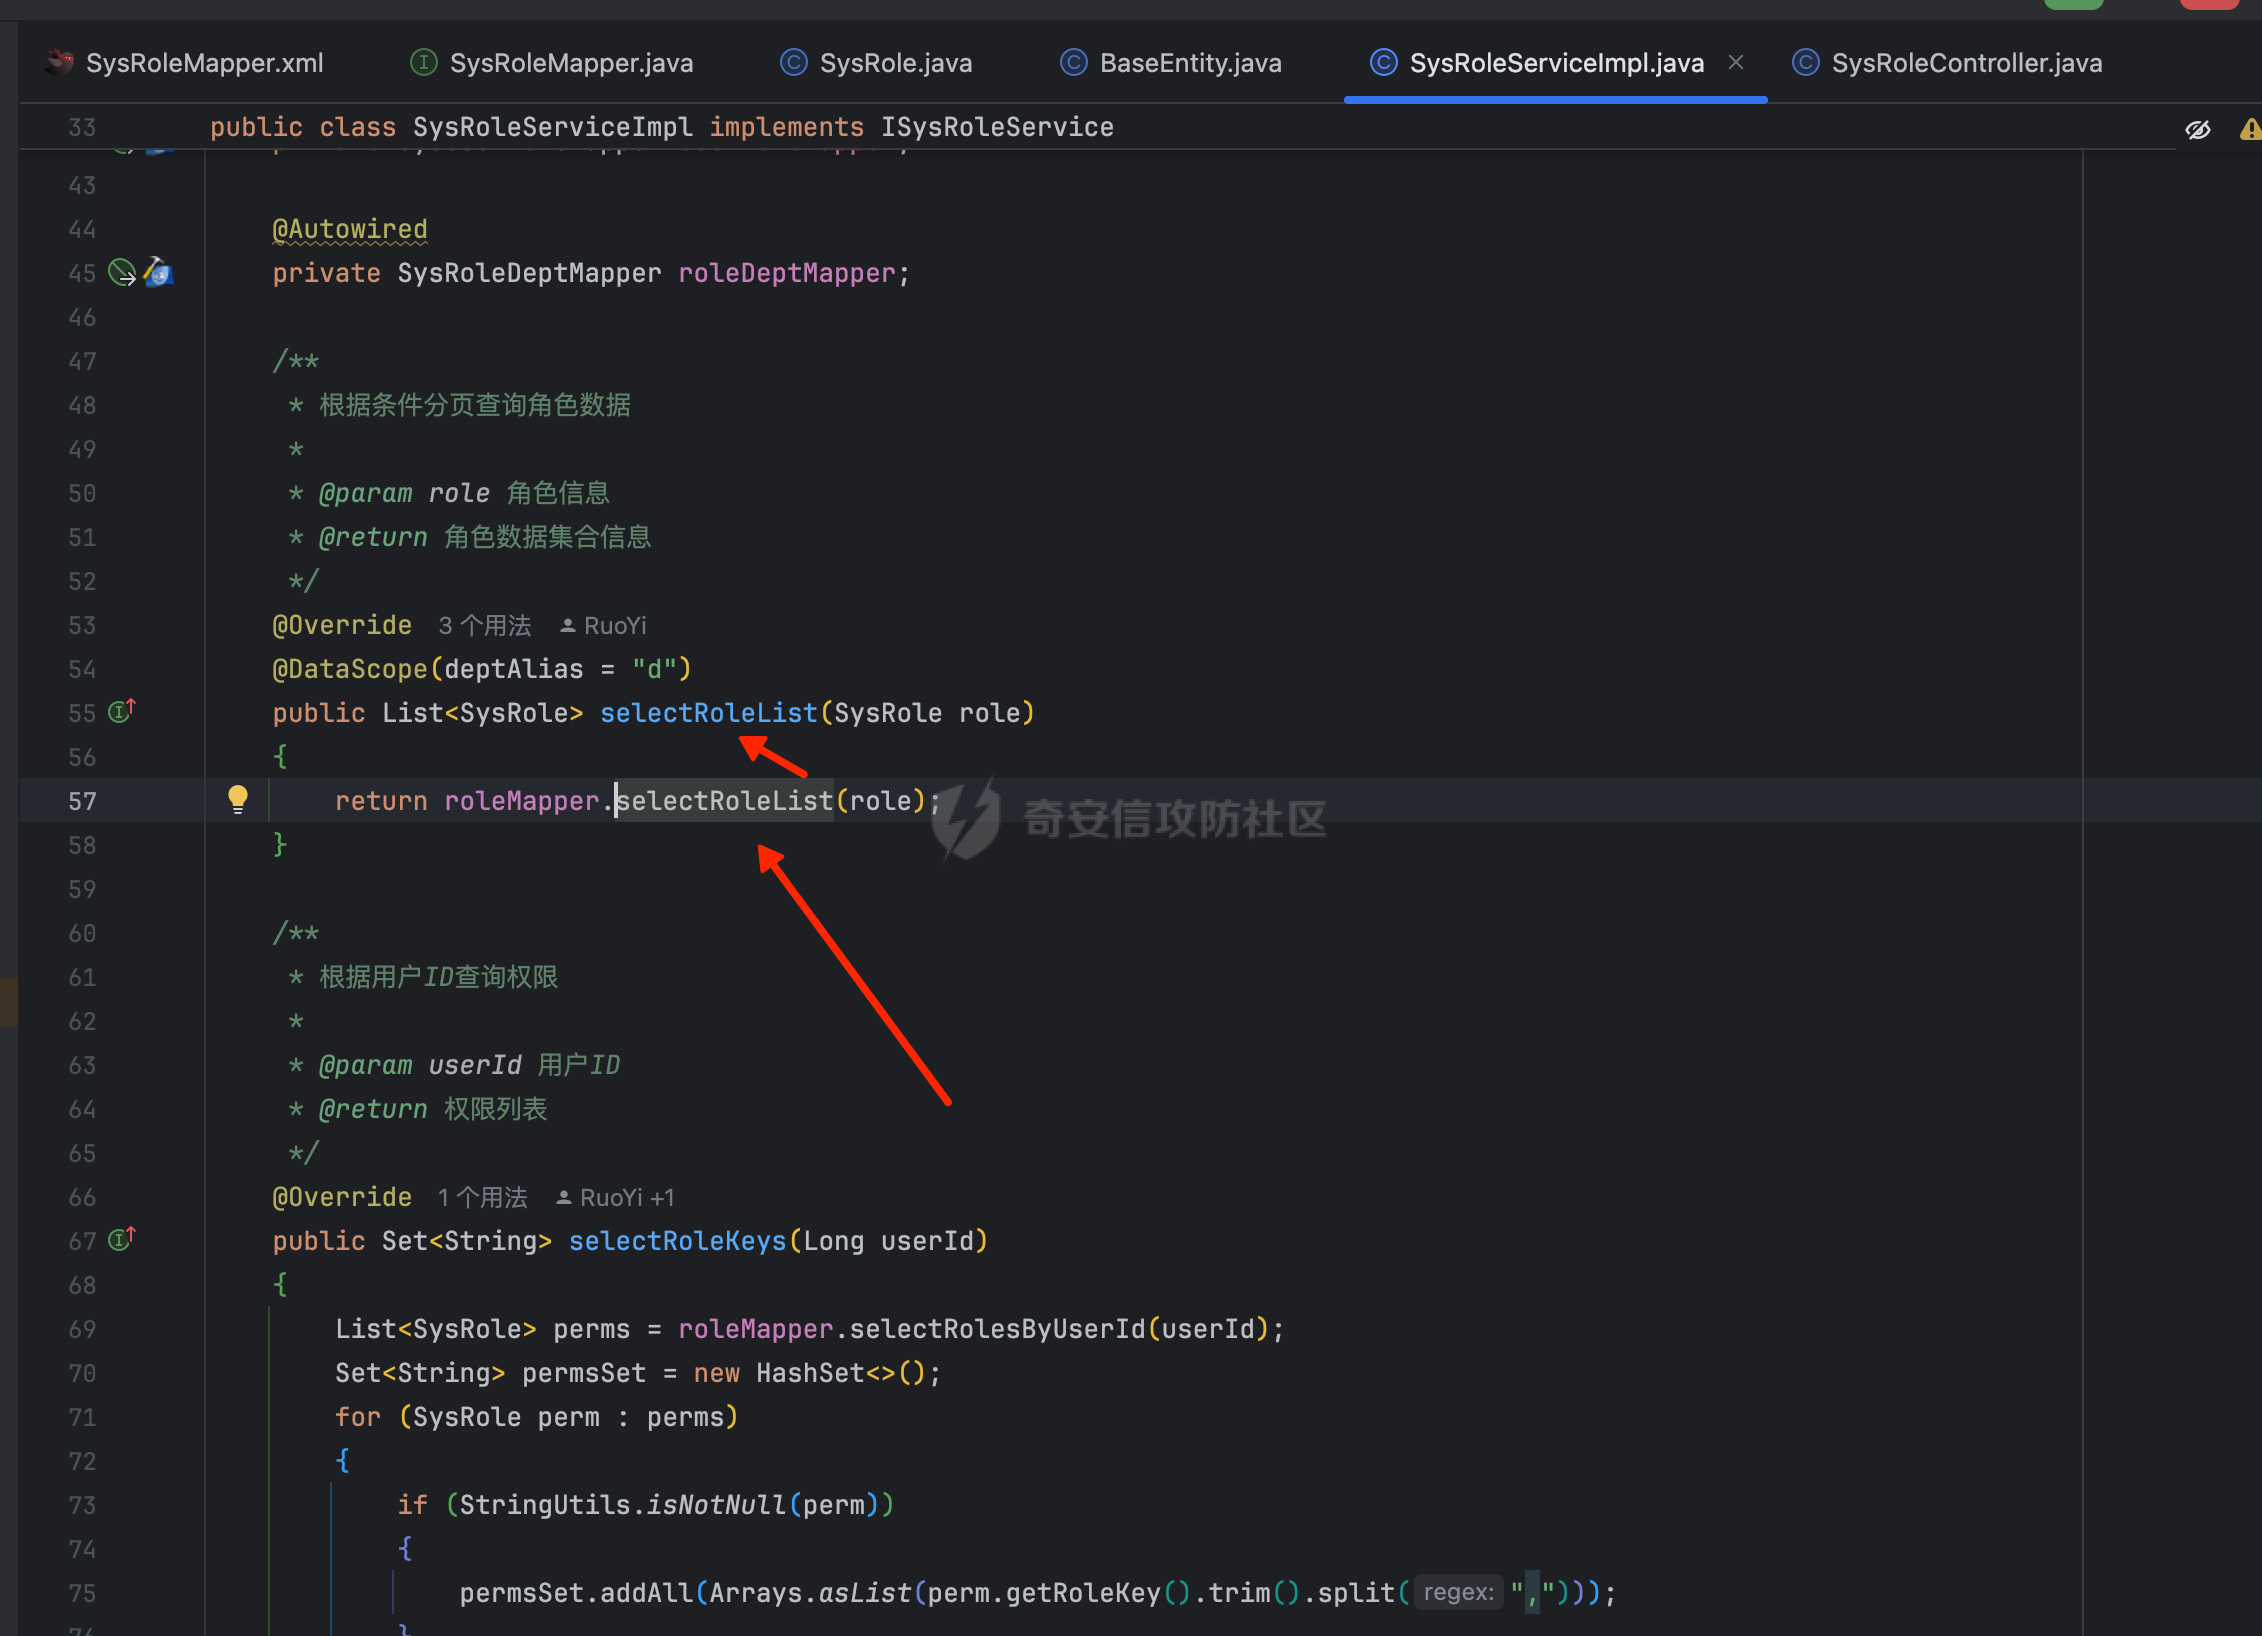
Task: Click the yellow lightbulb intention icon
Action: click(x=237, y=798)
